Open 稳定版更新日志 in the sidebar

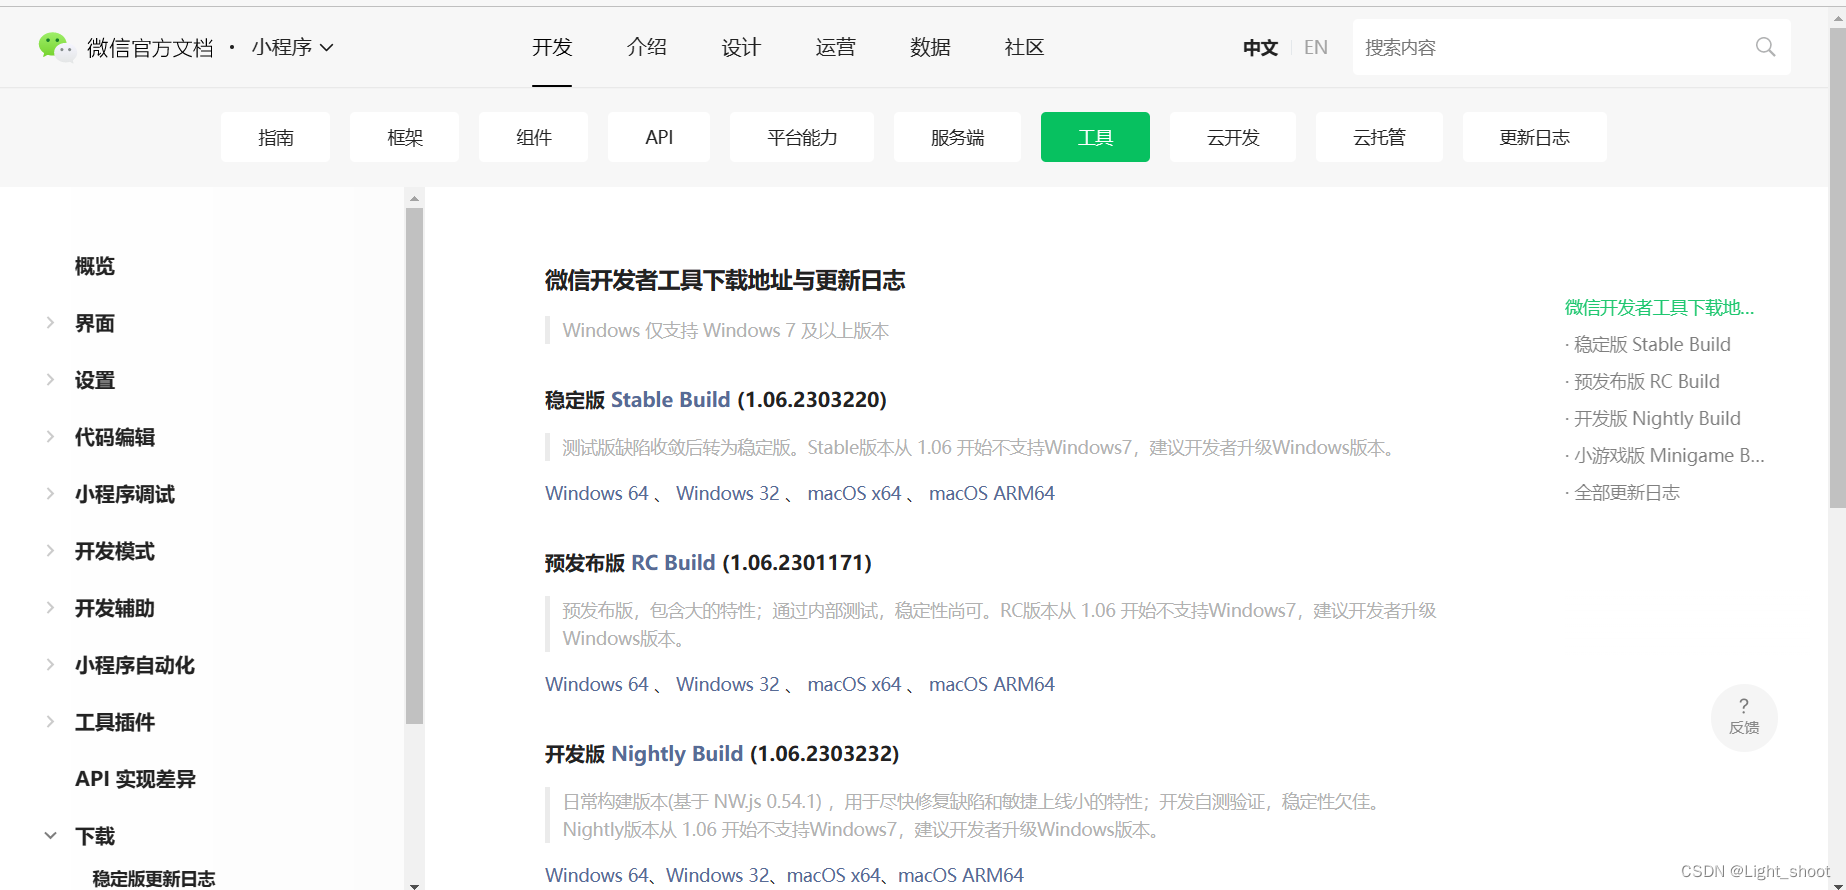(154, 878)
